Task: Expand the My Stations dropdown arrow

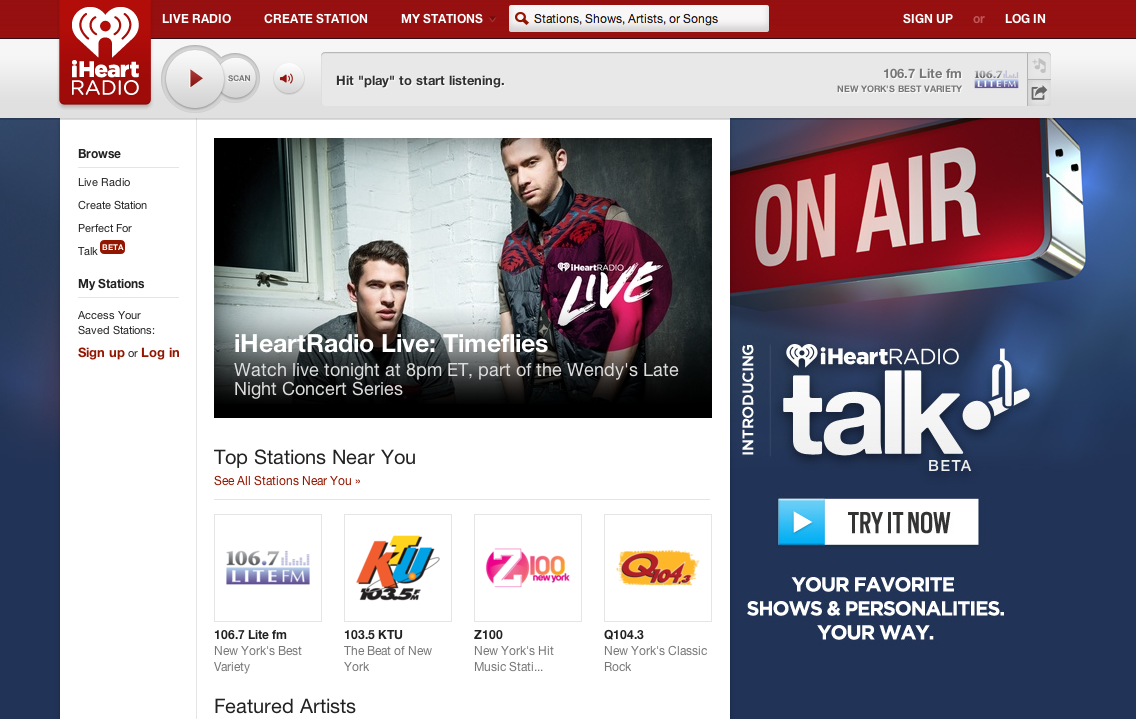Action: (x=493, y=20)
